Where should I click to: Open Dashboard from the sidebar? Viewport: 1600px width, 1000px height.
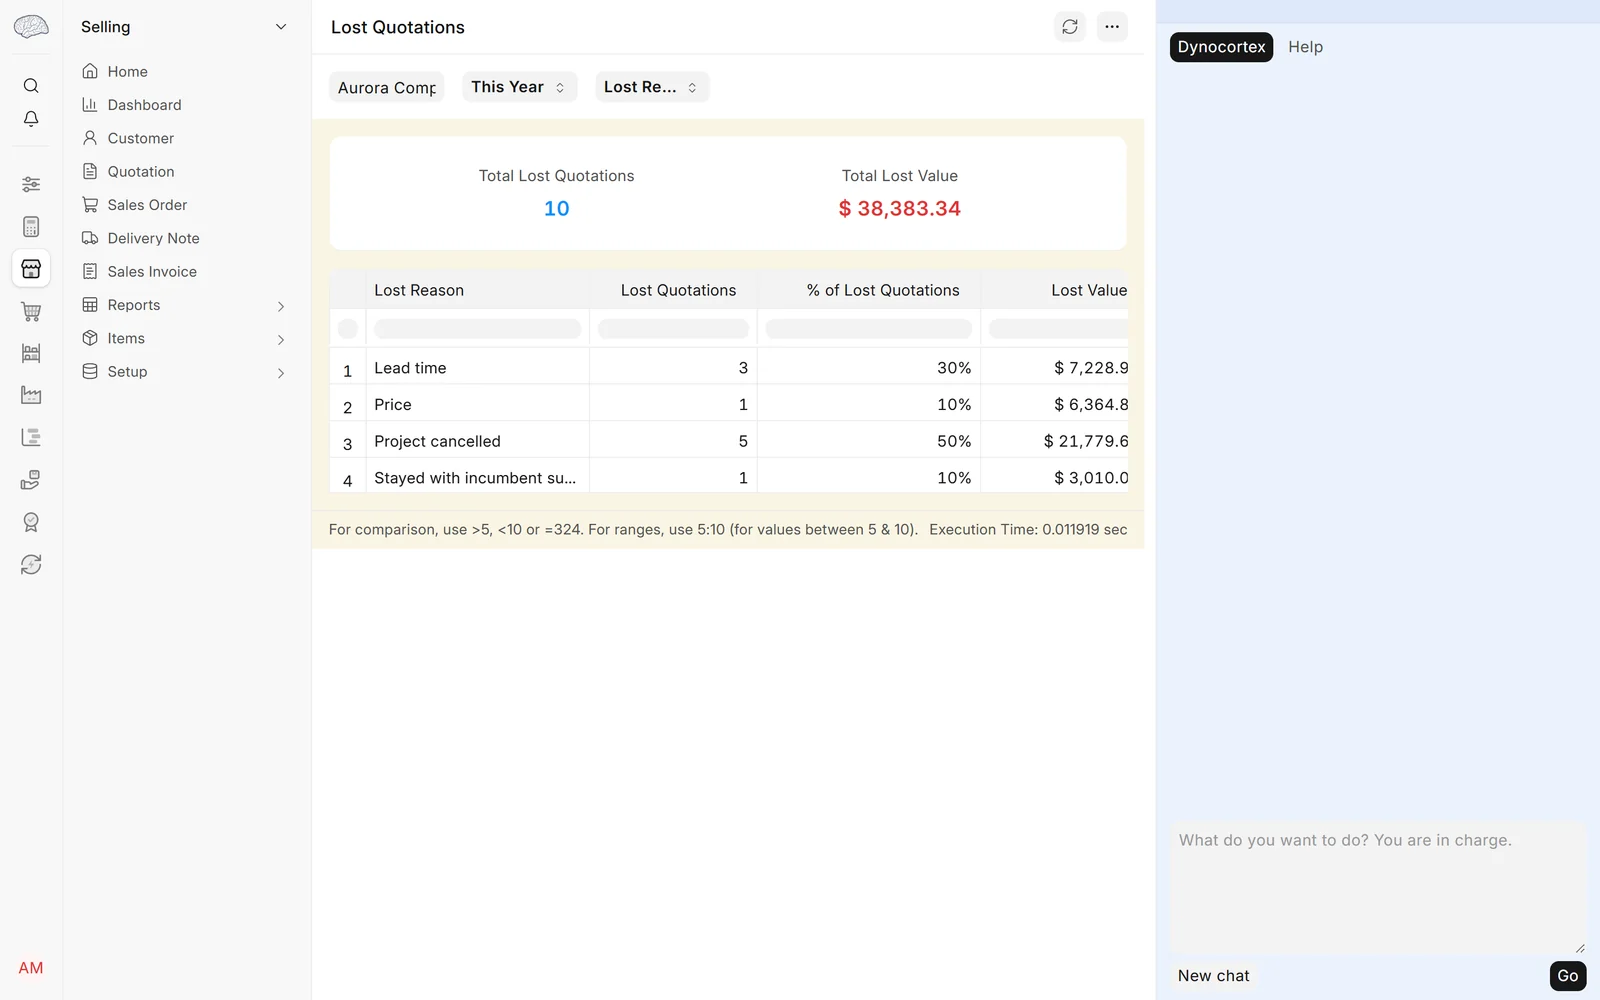coord(144,105)
